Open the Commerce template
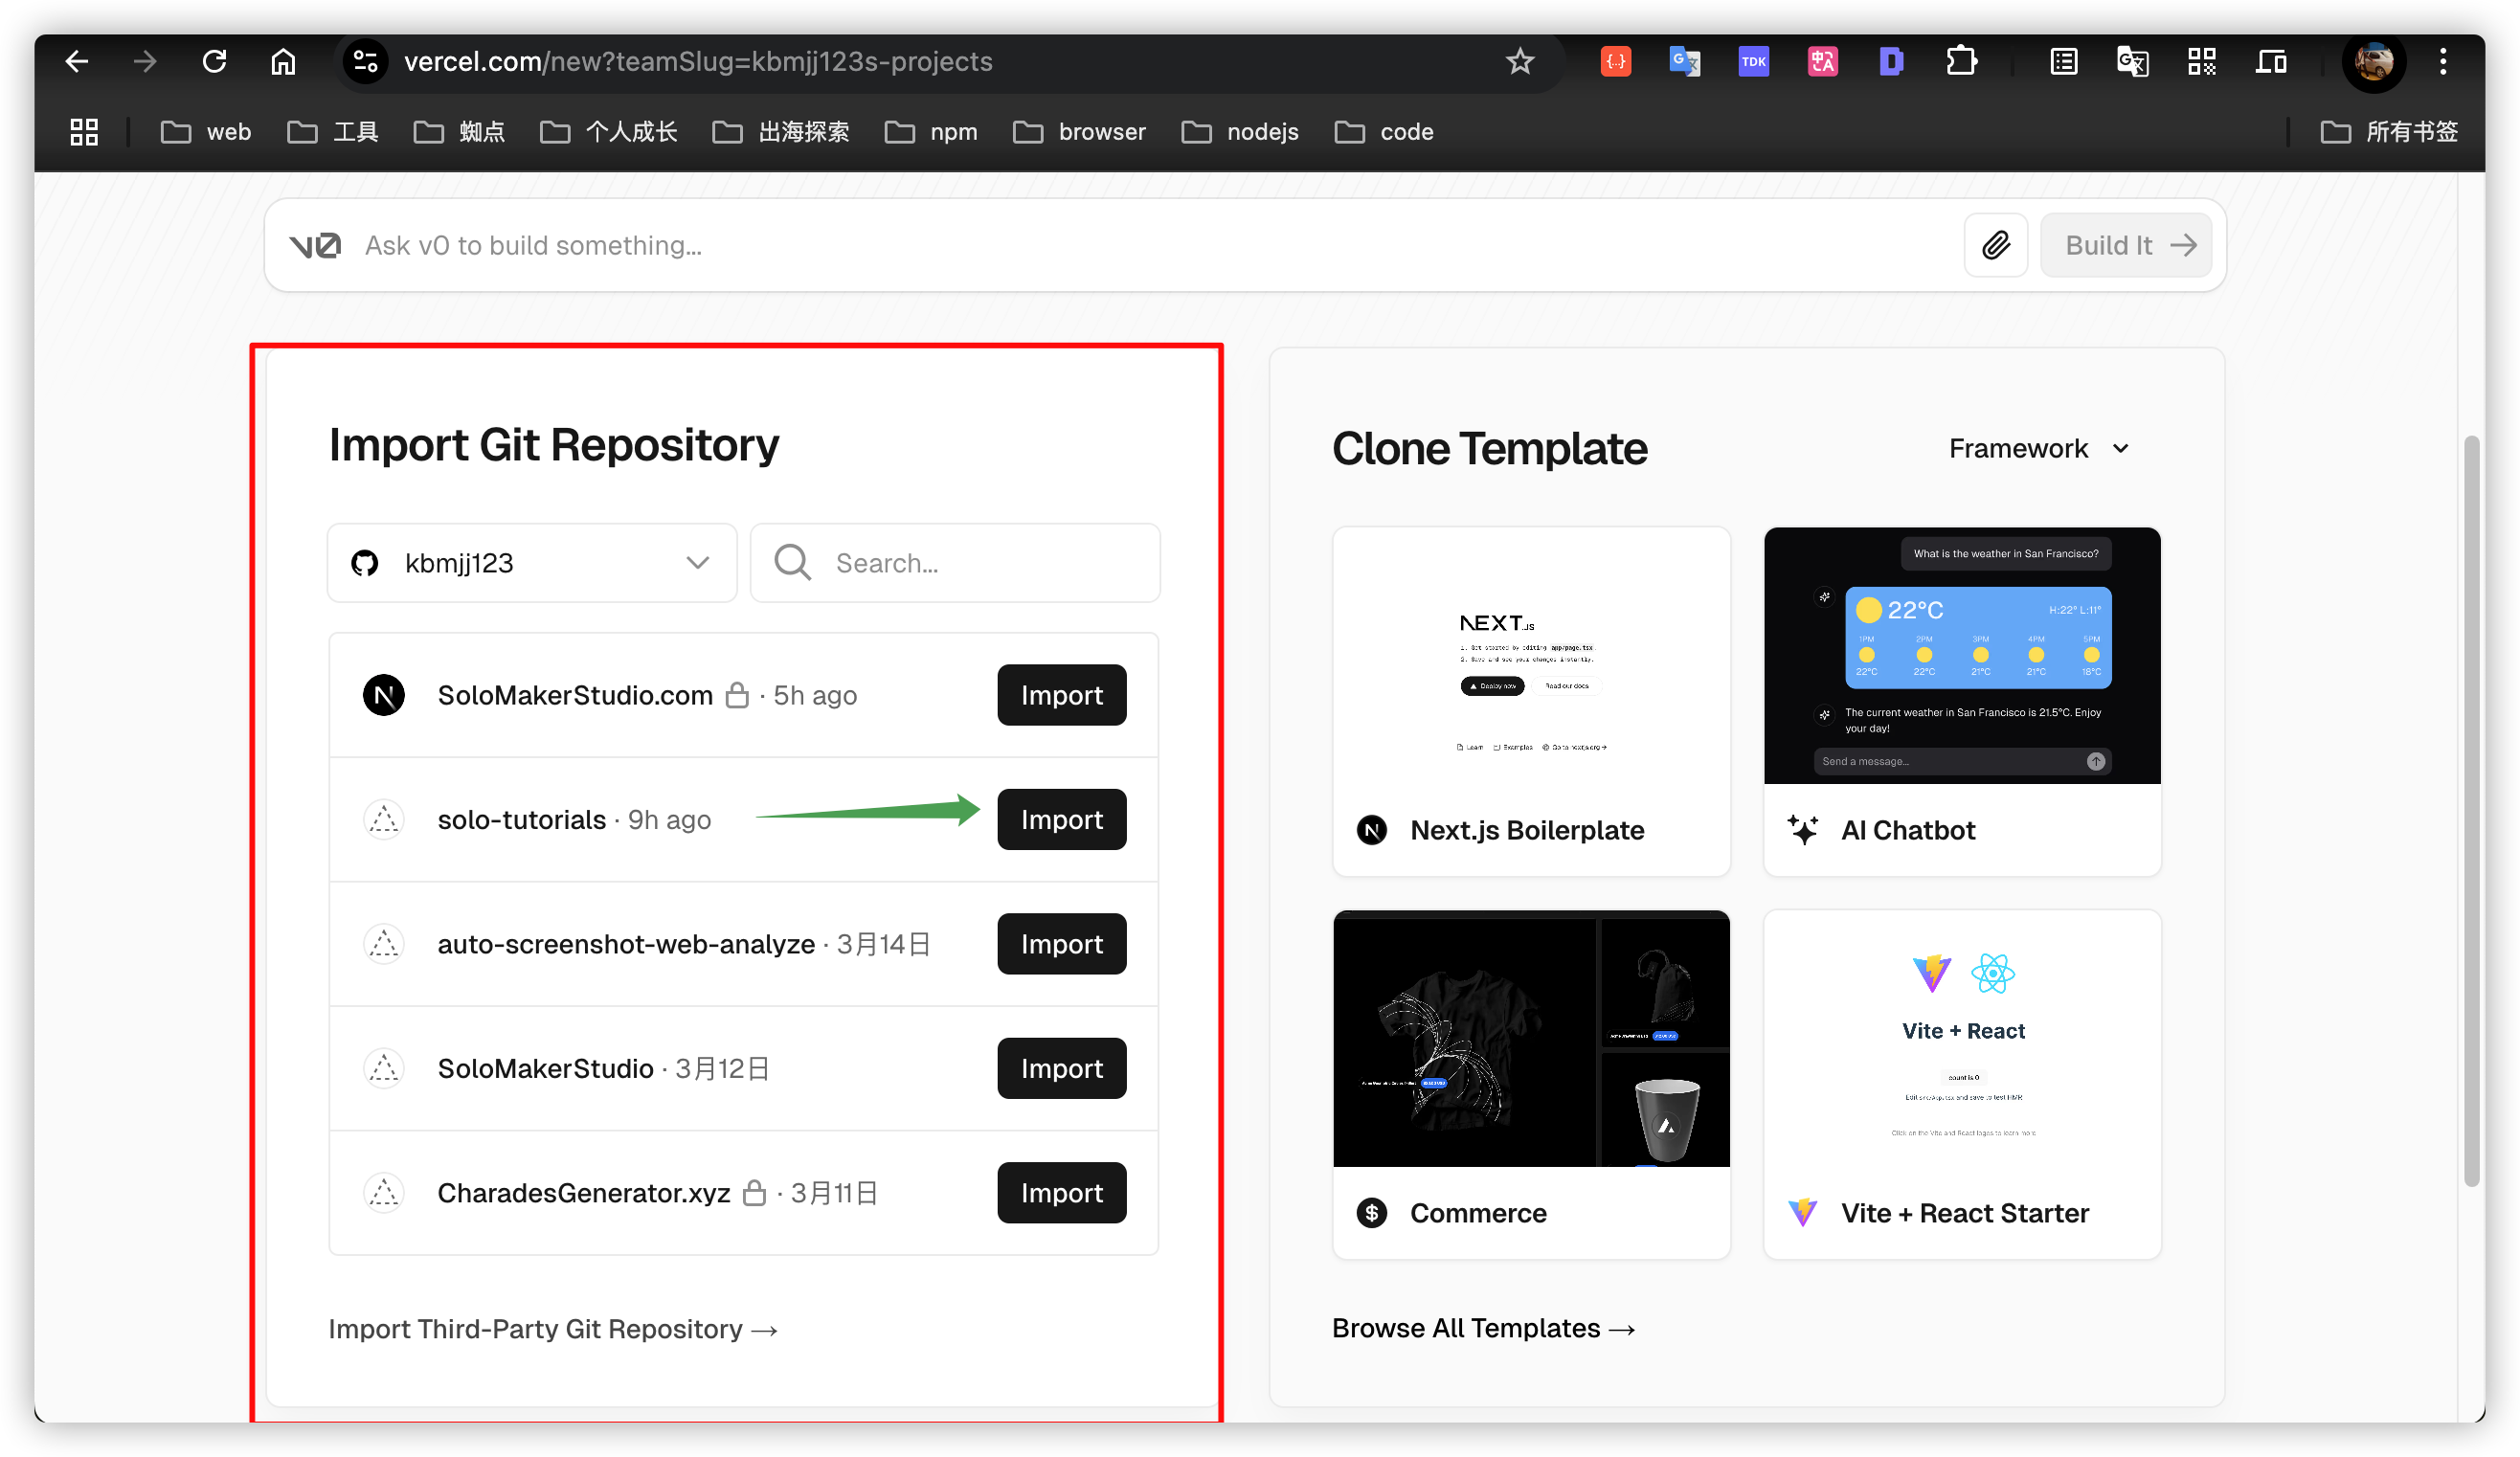 1531,1084
